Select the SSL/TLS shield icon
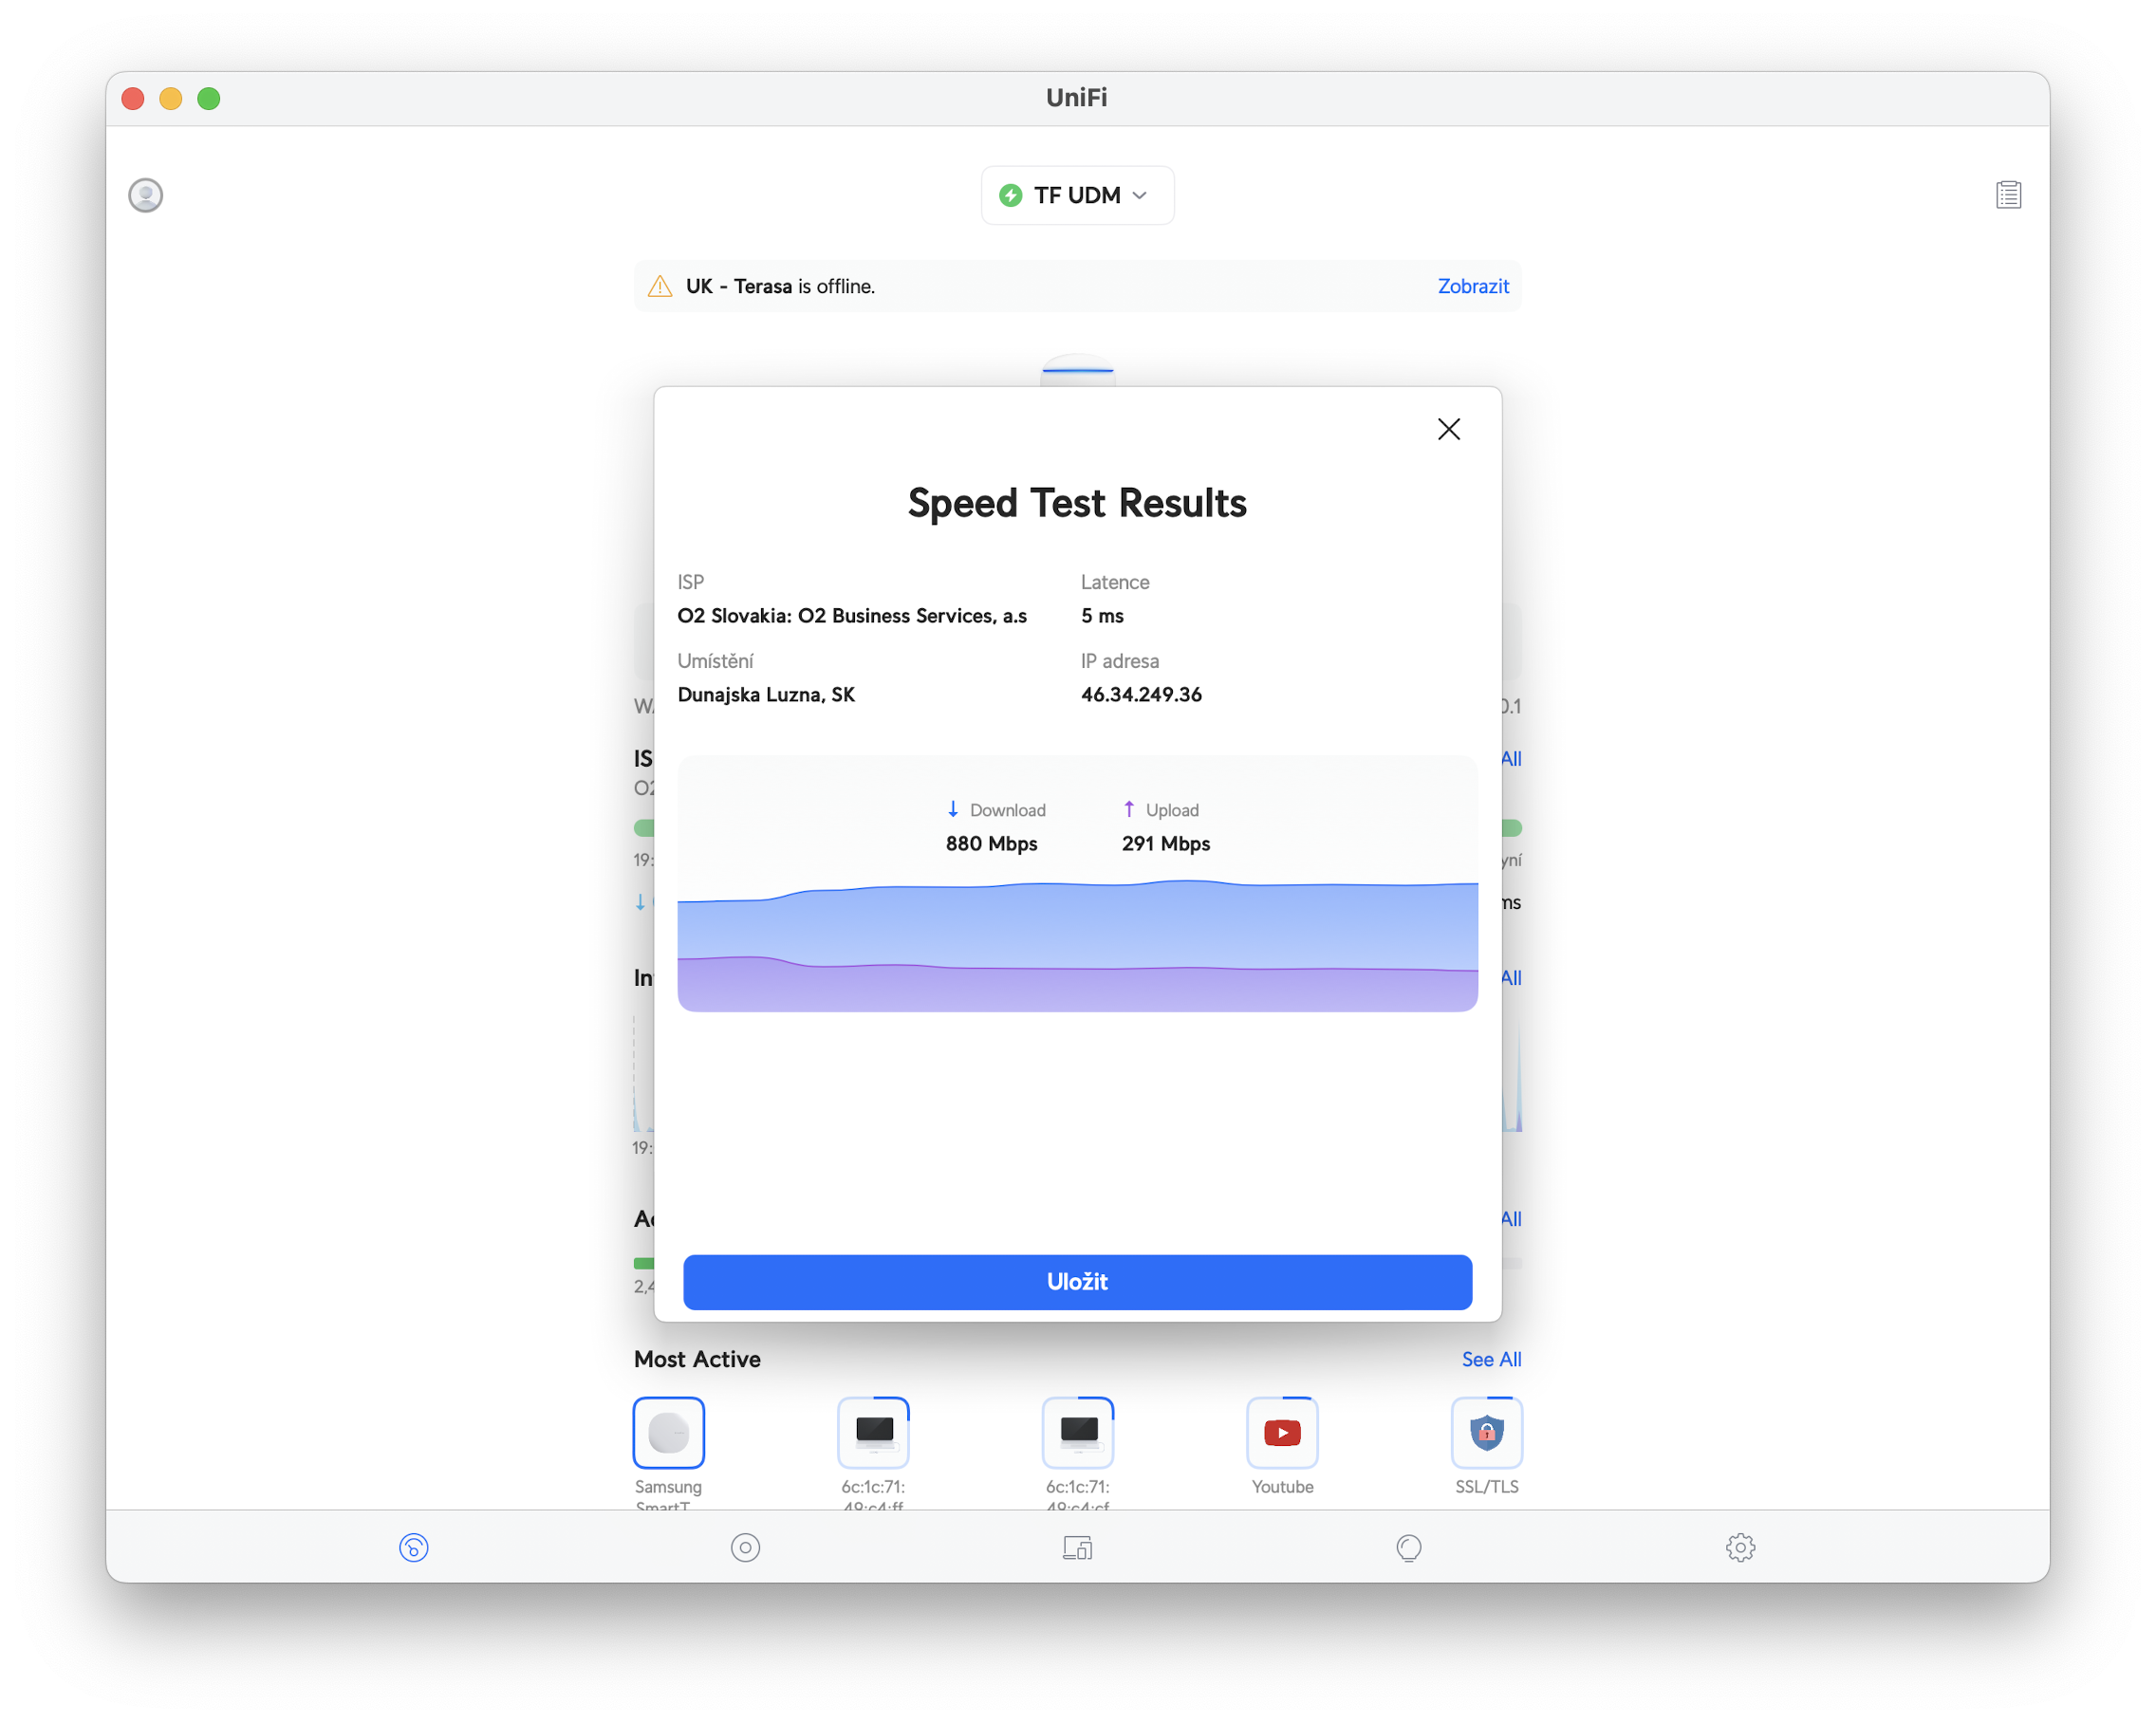The height and width of the screenshot is (1723, 2156). point(1486,1432)
